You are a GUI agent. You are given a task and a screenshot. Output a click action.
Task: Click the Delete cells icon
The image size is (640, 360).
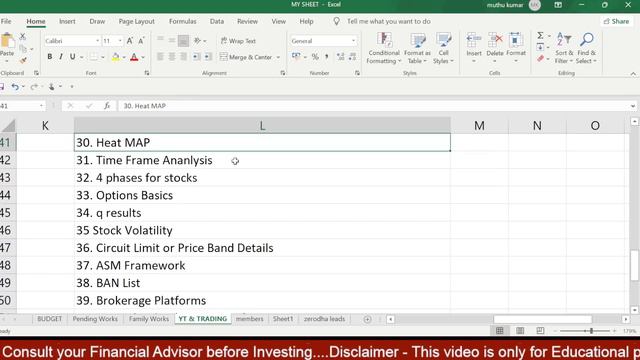click(495, 40)
